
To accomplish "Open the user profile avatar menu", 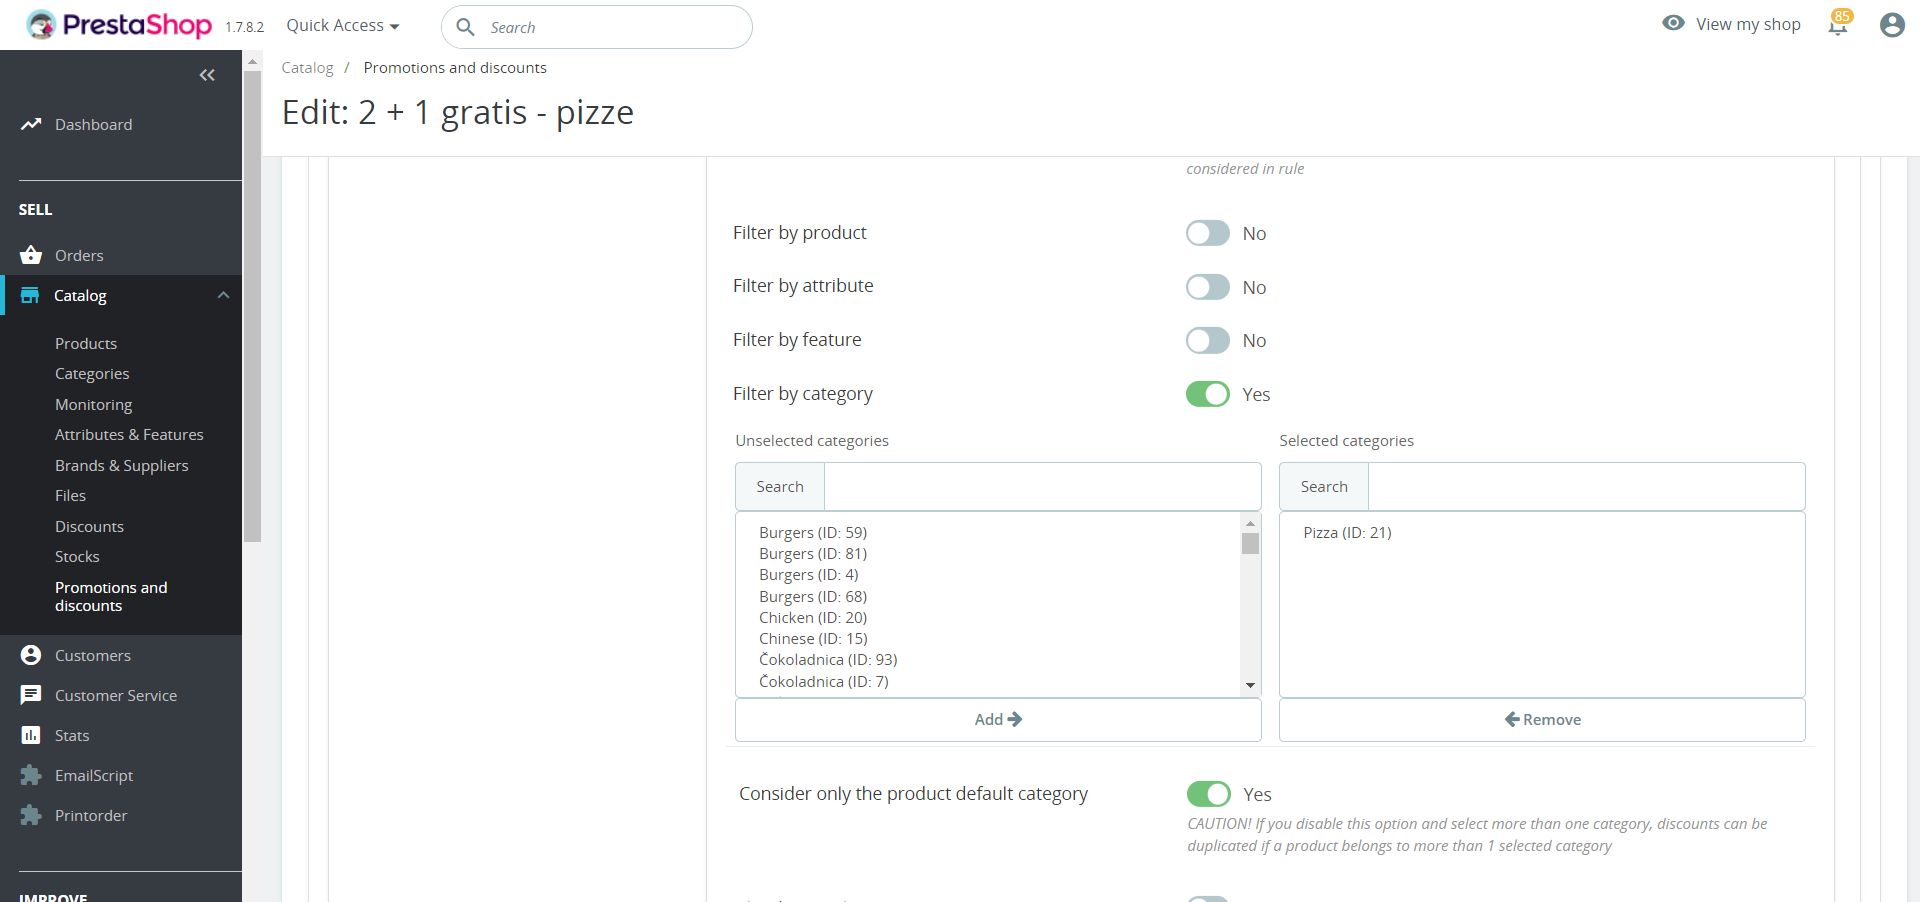I will pyautogui.click(x=1891, y=25).
